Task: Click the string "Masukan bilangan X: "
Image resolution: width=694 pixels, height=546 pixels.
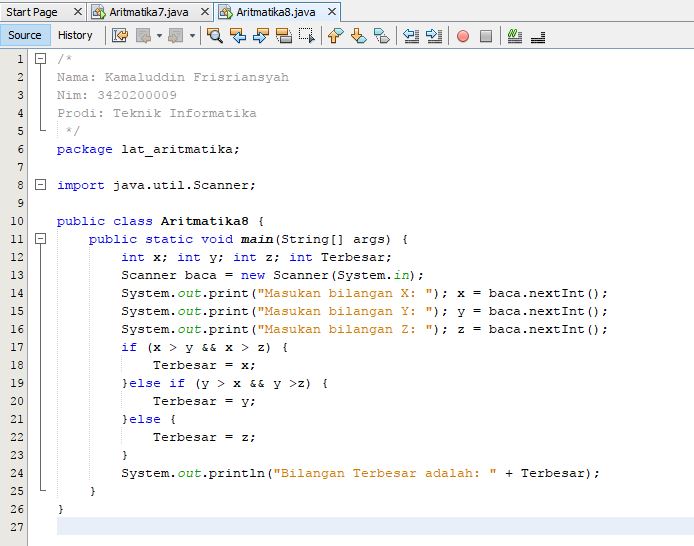Action: [345, 293]
